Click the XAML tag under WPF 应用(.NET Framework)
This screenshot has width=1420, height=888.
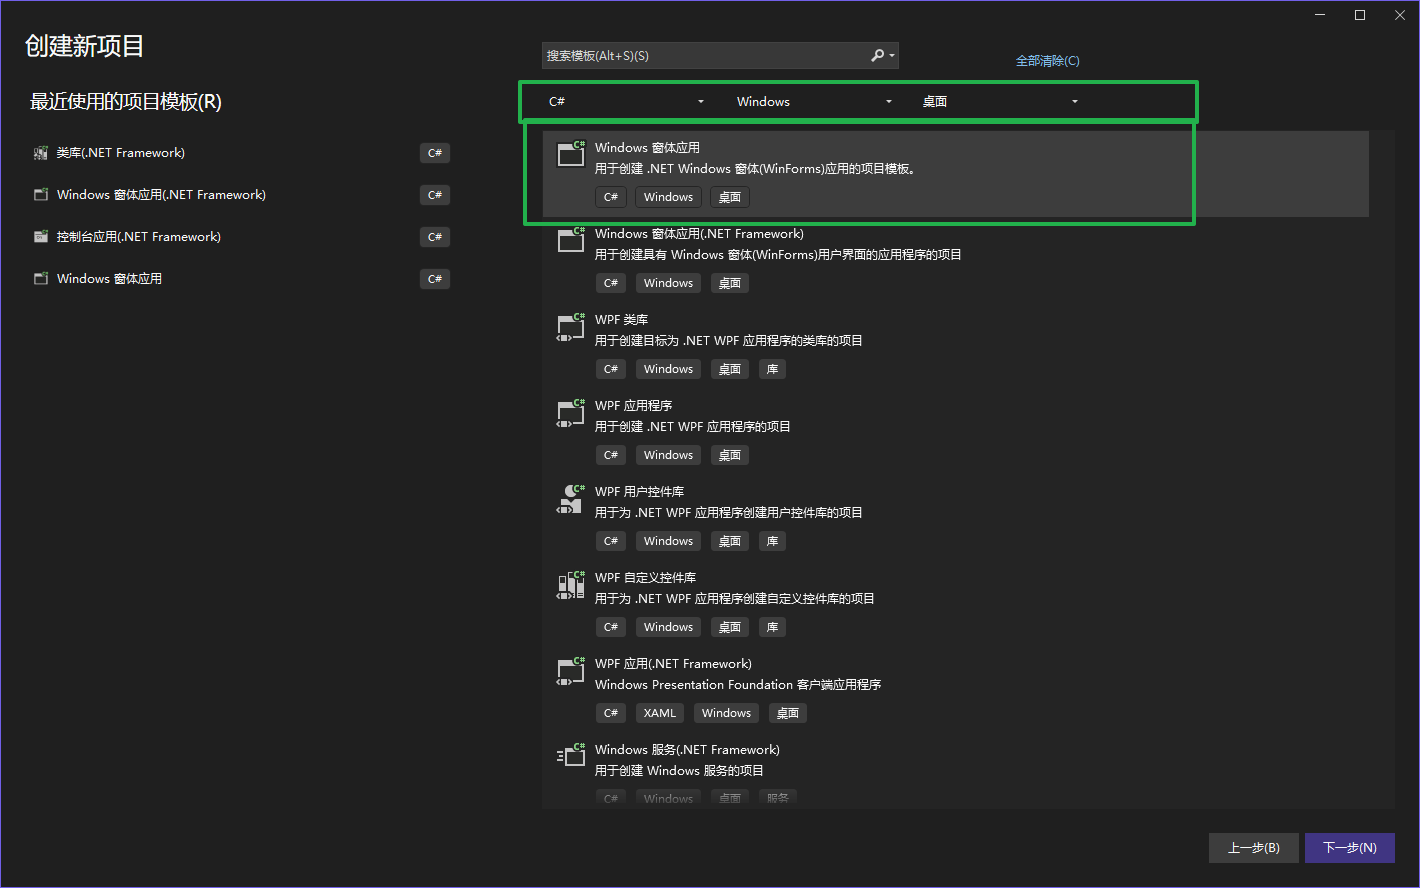[x=660, y=713]
